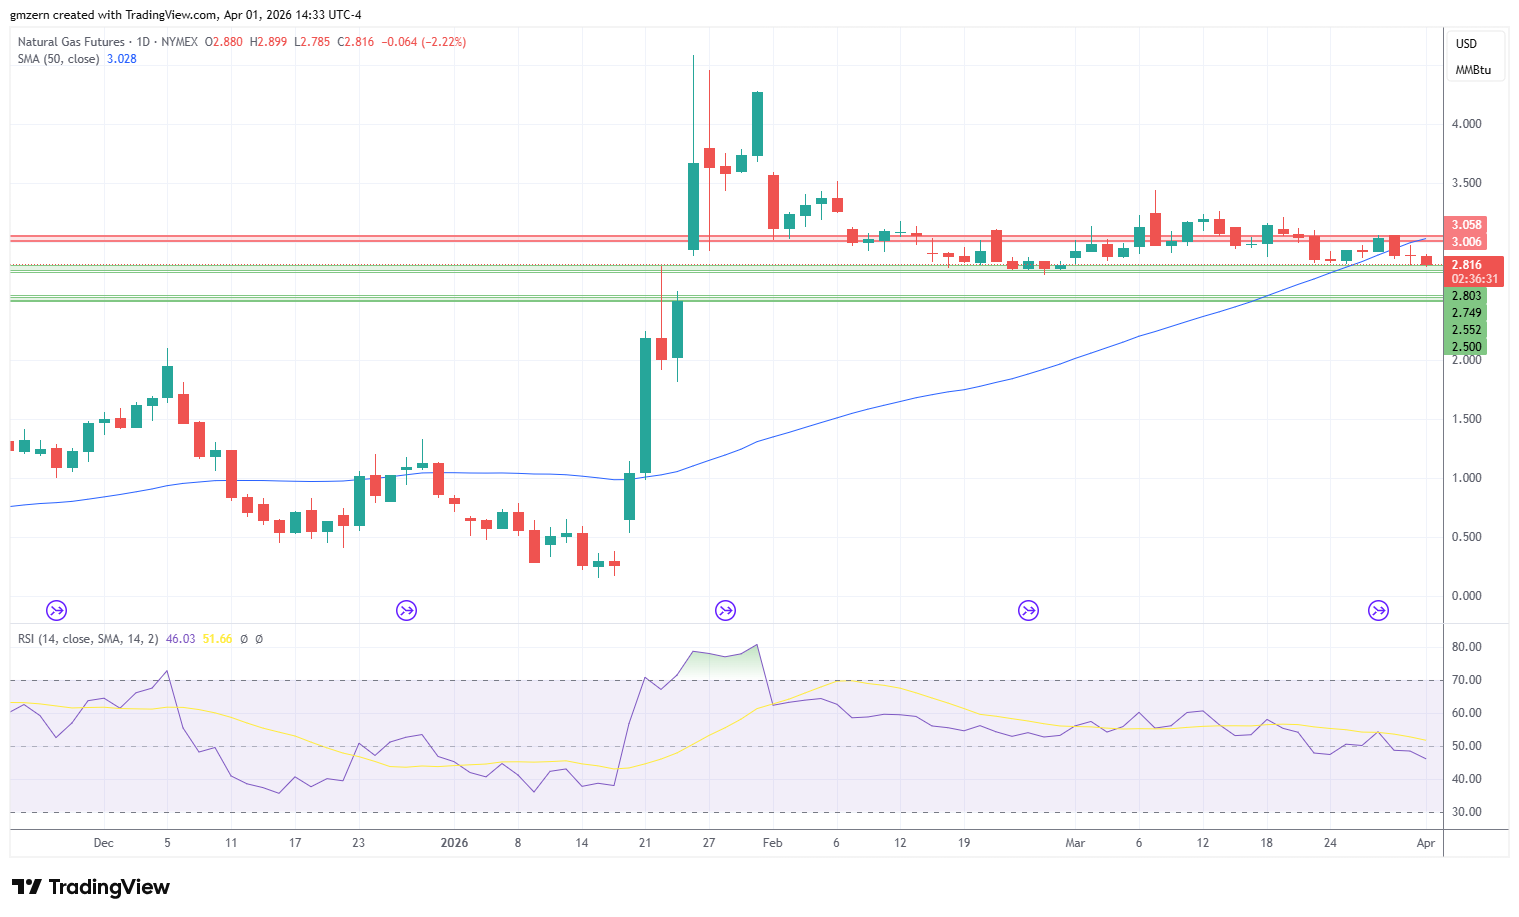Viewport: 1519px width, 917px height.
Task: Click the 2026 year label on time axis
Action: click(454, 843)
